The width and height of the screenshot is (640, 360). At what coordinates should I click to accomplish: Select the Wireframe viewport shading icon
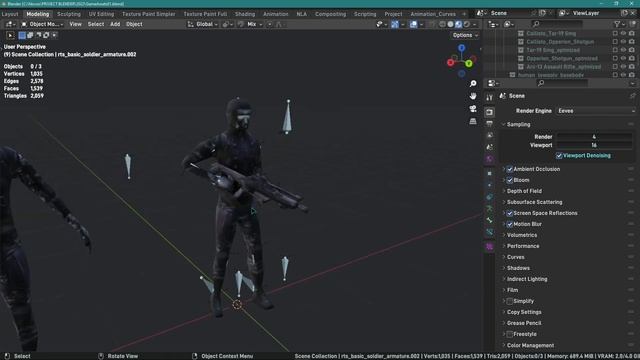coord(442,24)
